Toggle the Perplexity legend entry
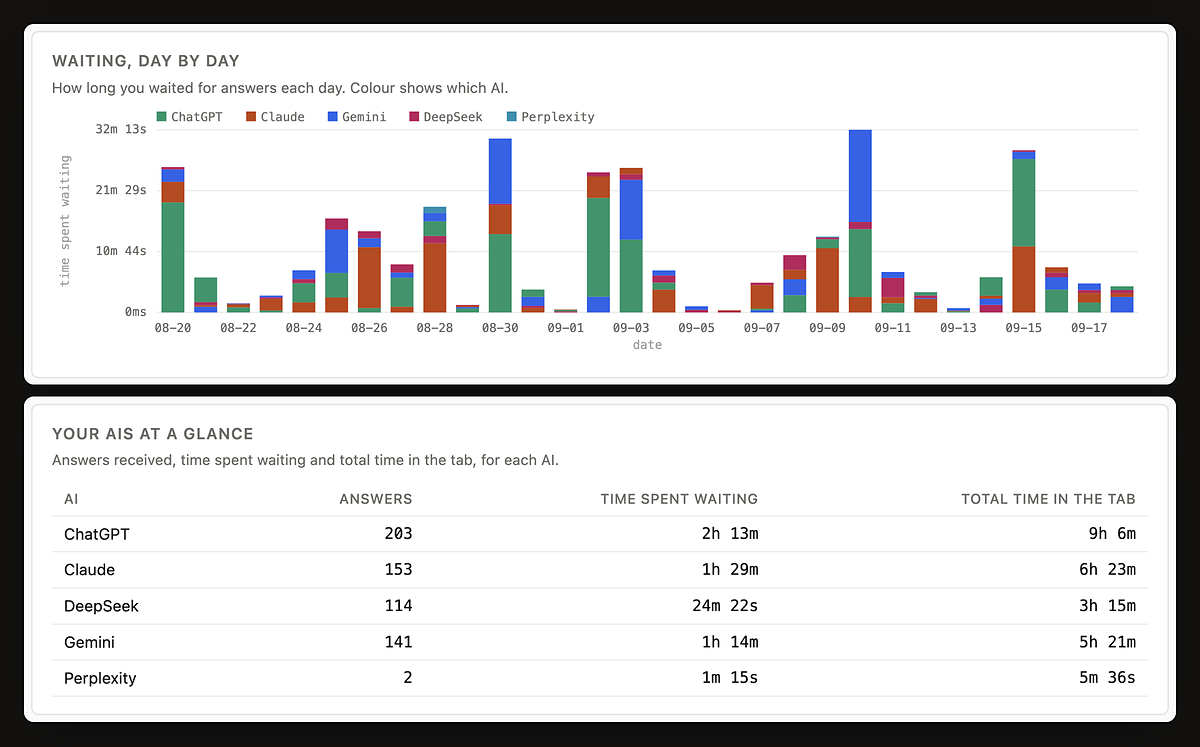 pyautogui.click(x=550, y=117)
